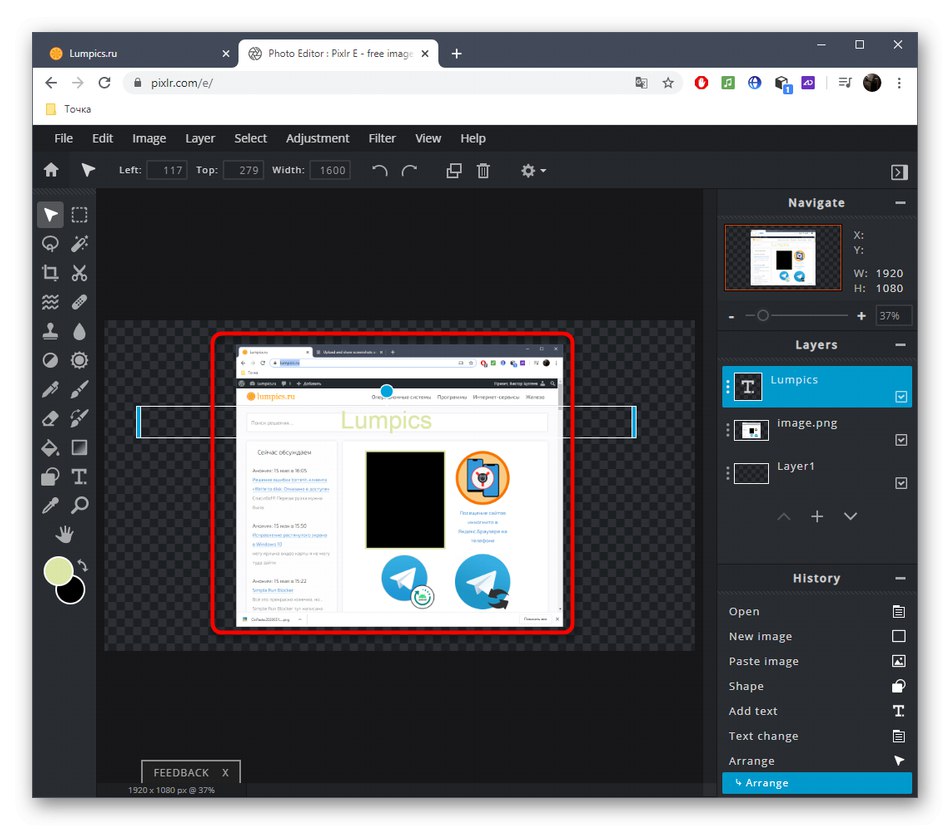
Task: Move layer down in Layers panel
Action: (851, 516)
